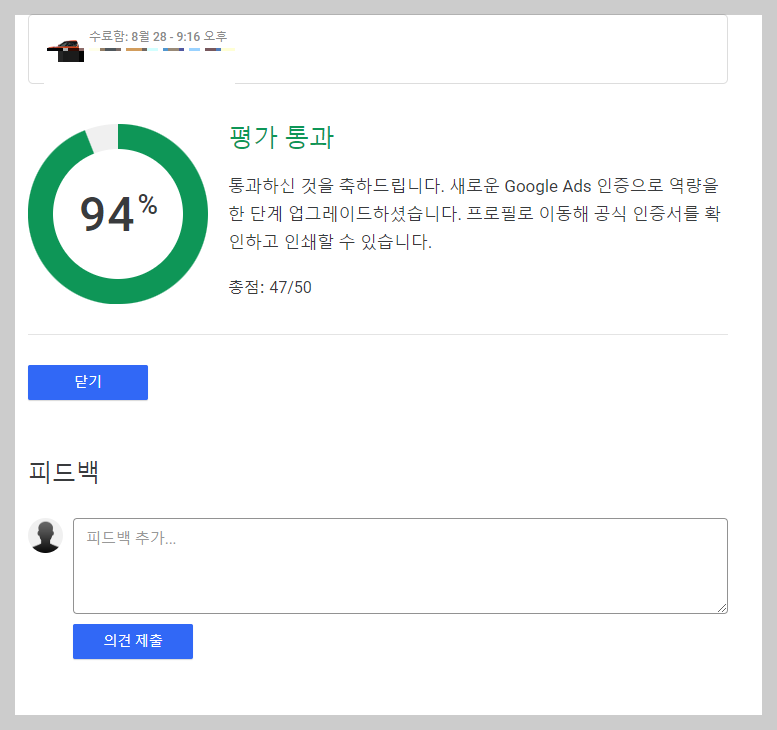Click the 94% score ring
Viewport: 777px width, 730px height.
tap(118, 214)
